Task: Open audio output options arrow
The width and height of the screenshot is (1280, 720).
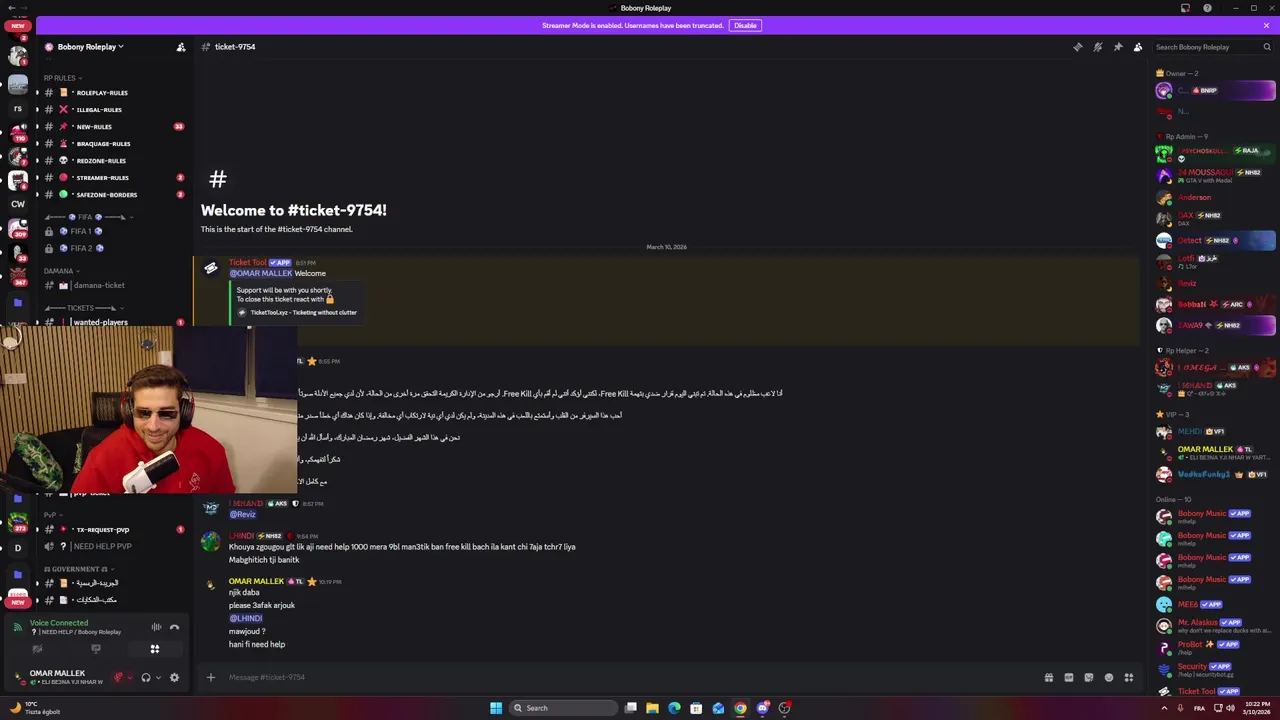Action: coord(158,677)
